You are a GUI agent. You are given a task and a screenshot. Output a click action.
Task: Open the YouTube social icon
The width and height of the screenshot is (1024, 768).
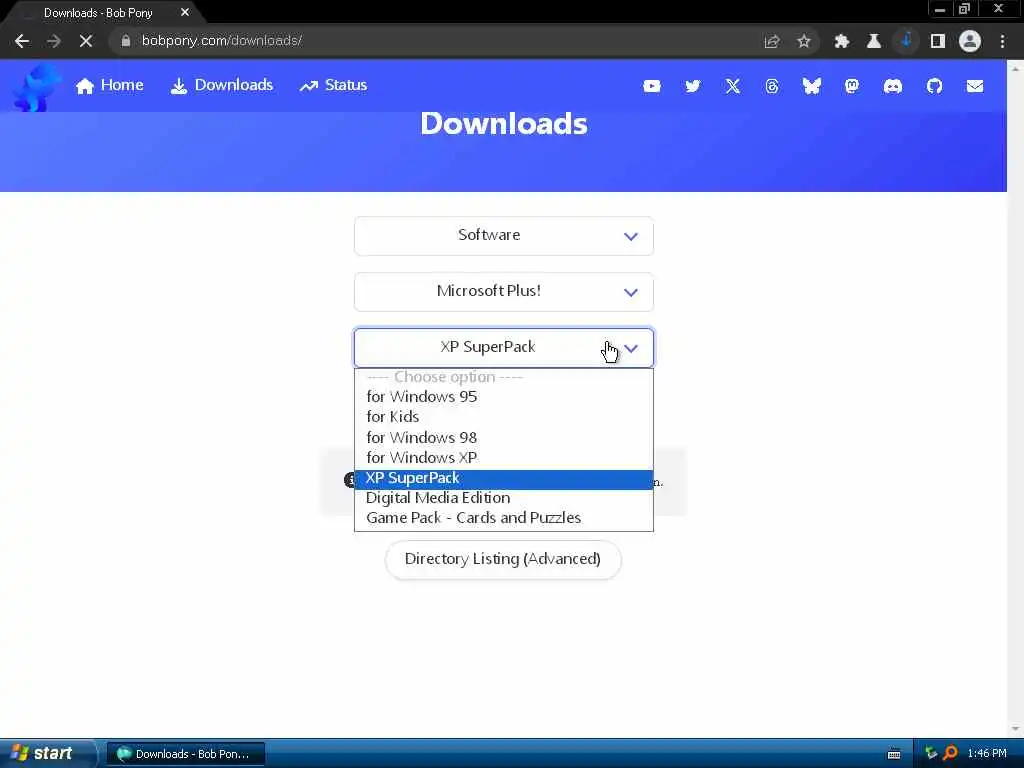tap(651, 86)
